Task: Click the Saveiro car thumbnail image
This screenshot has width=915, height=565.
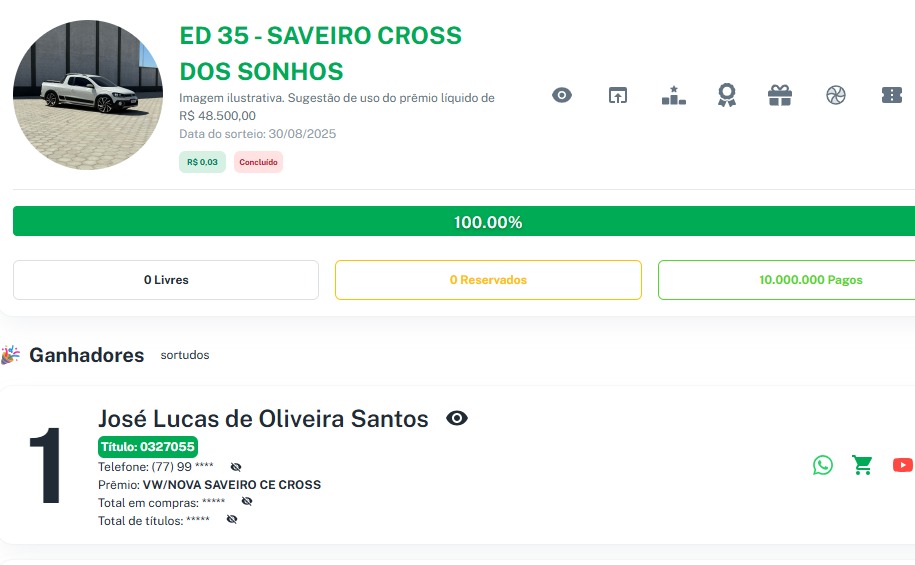Action: coord(88,95)
